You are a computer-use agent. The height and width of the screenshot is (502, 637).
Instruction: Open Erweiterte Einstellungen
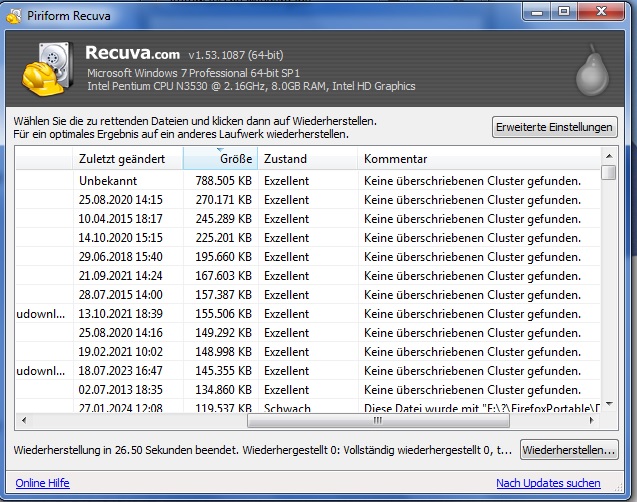(555, 127)
